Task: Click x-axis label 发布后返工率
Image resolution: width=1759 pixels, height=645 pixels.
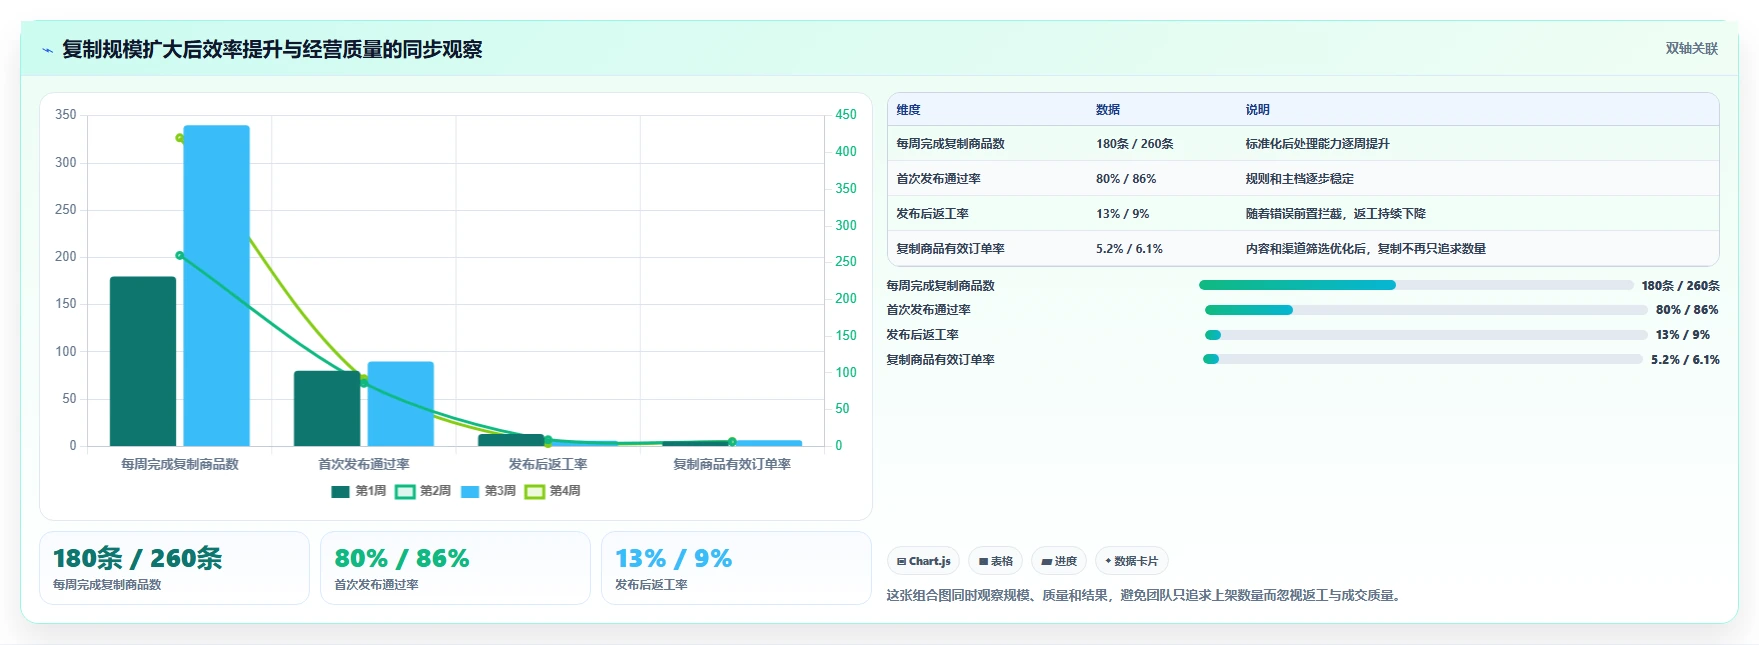Action: 548,464
